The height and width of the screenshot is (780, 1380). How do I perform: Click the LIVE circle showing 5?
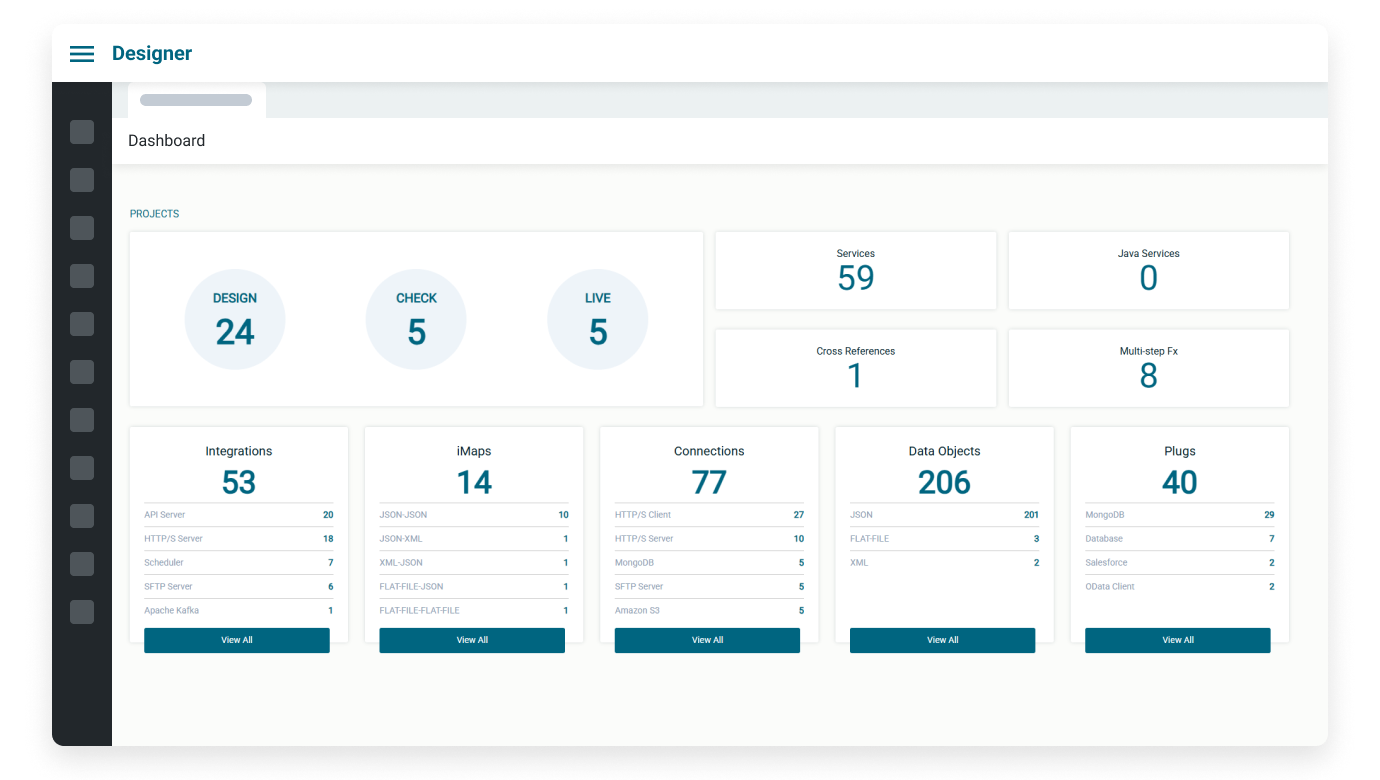597,320
